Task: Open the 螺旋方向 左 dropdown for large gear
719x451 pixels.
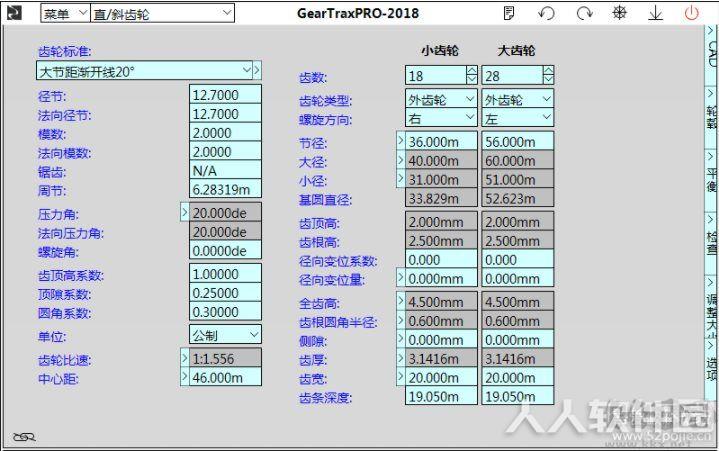Action: [517, 118]
